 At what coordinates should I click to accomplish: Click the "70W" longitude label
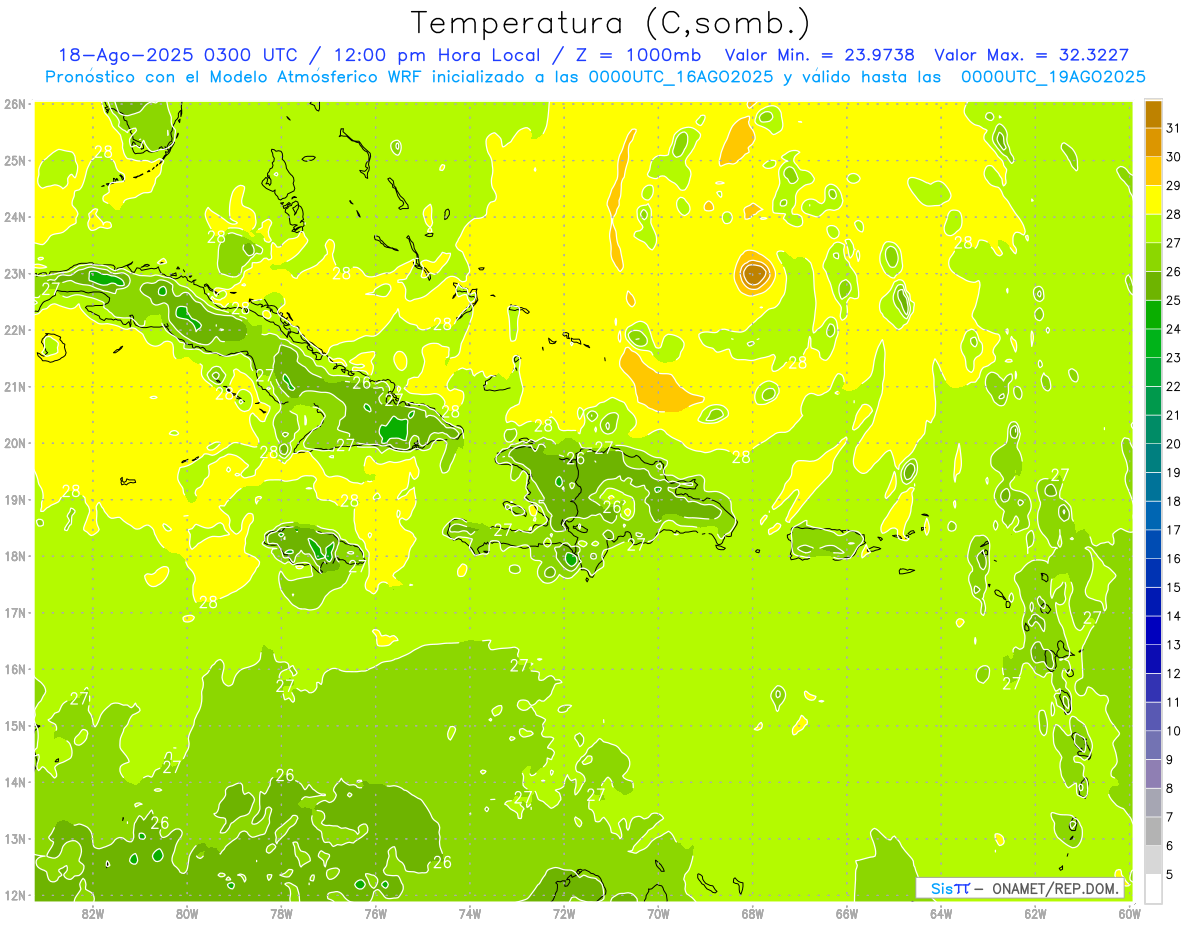pyautogui.click(x=658, y=913)
